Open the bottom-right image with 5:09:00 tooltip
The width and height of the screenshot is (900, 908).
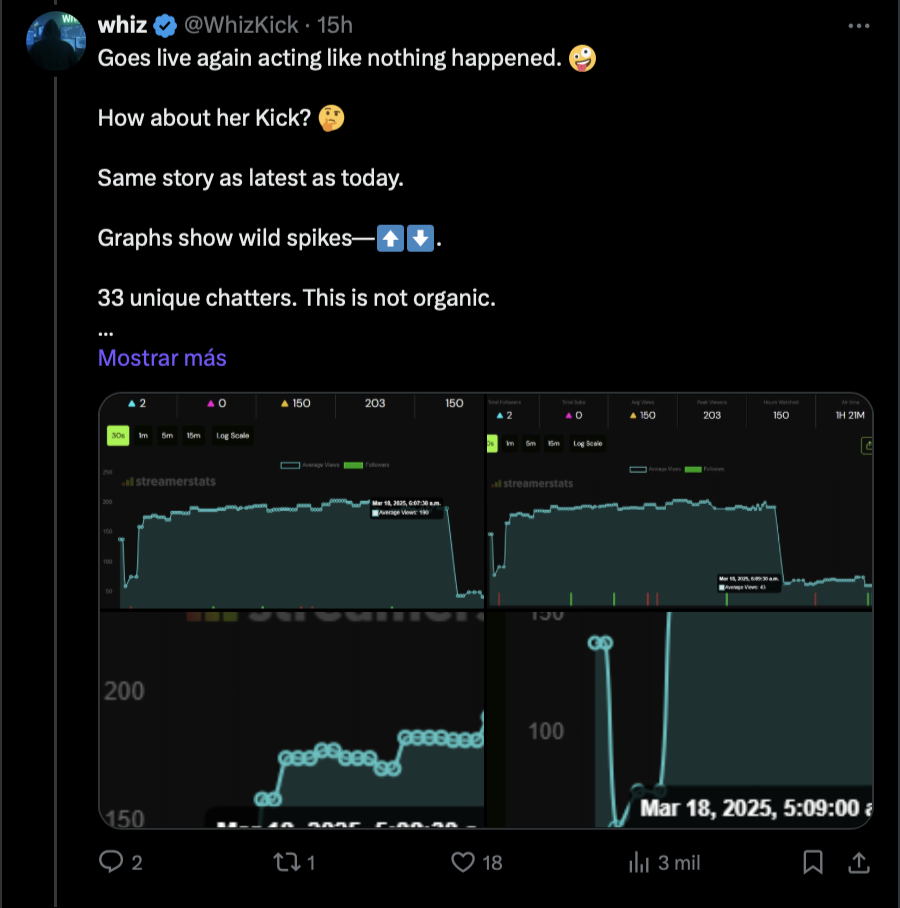(680, 720)
